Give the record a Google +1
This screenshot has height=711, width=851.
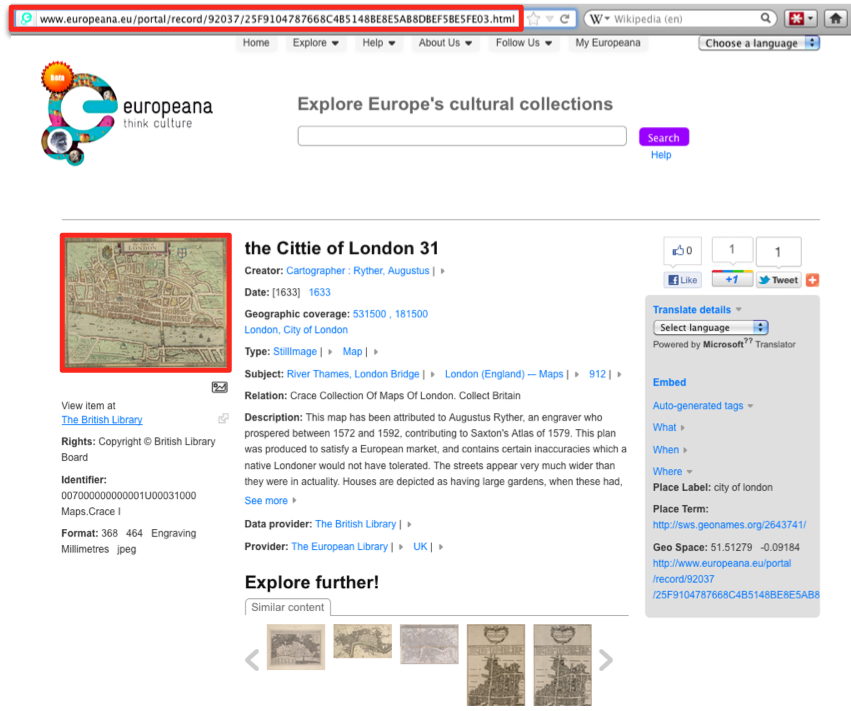pyautogui.click(x=732, y=280)
